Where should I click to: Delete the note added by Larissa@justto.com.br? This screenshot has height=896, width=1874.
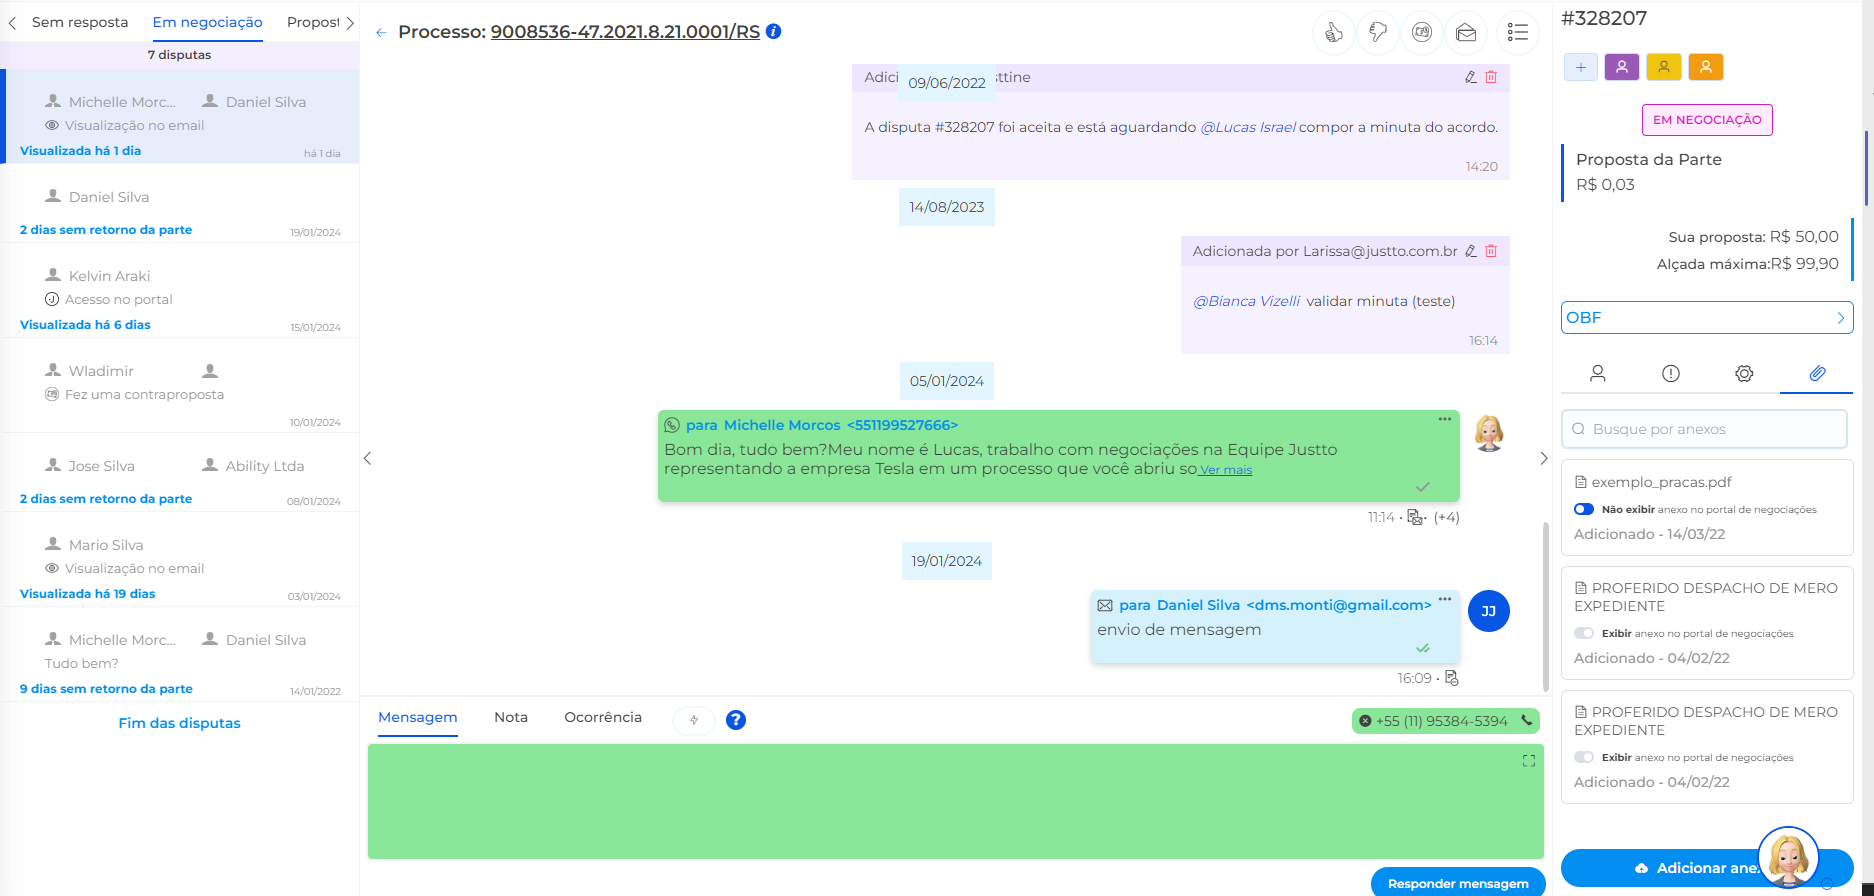pos(1491,251)
